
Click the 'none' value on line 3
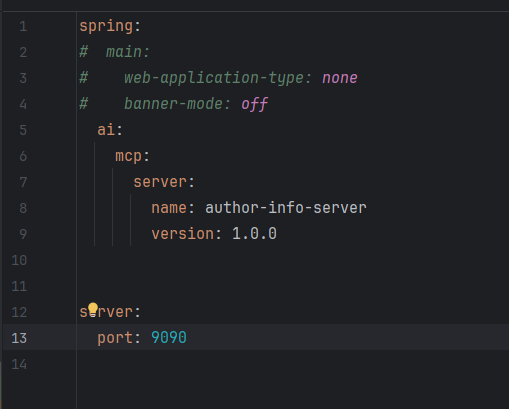[340, 78]
